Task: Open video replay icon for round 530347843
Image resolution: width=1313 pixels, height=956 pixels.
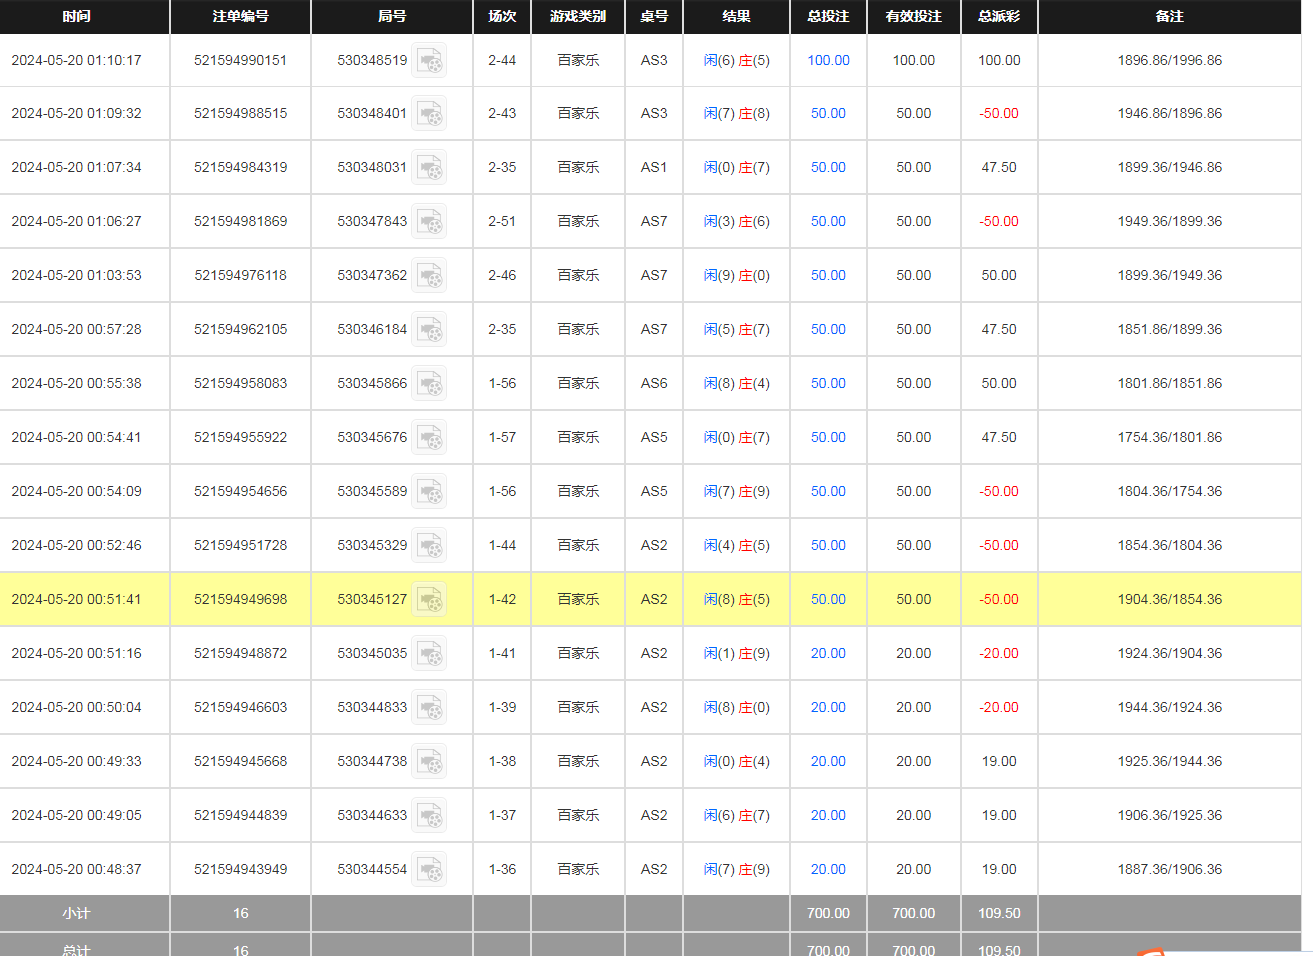Action: click(430, 222)
